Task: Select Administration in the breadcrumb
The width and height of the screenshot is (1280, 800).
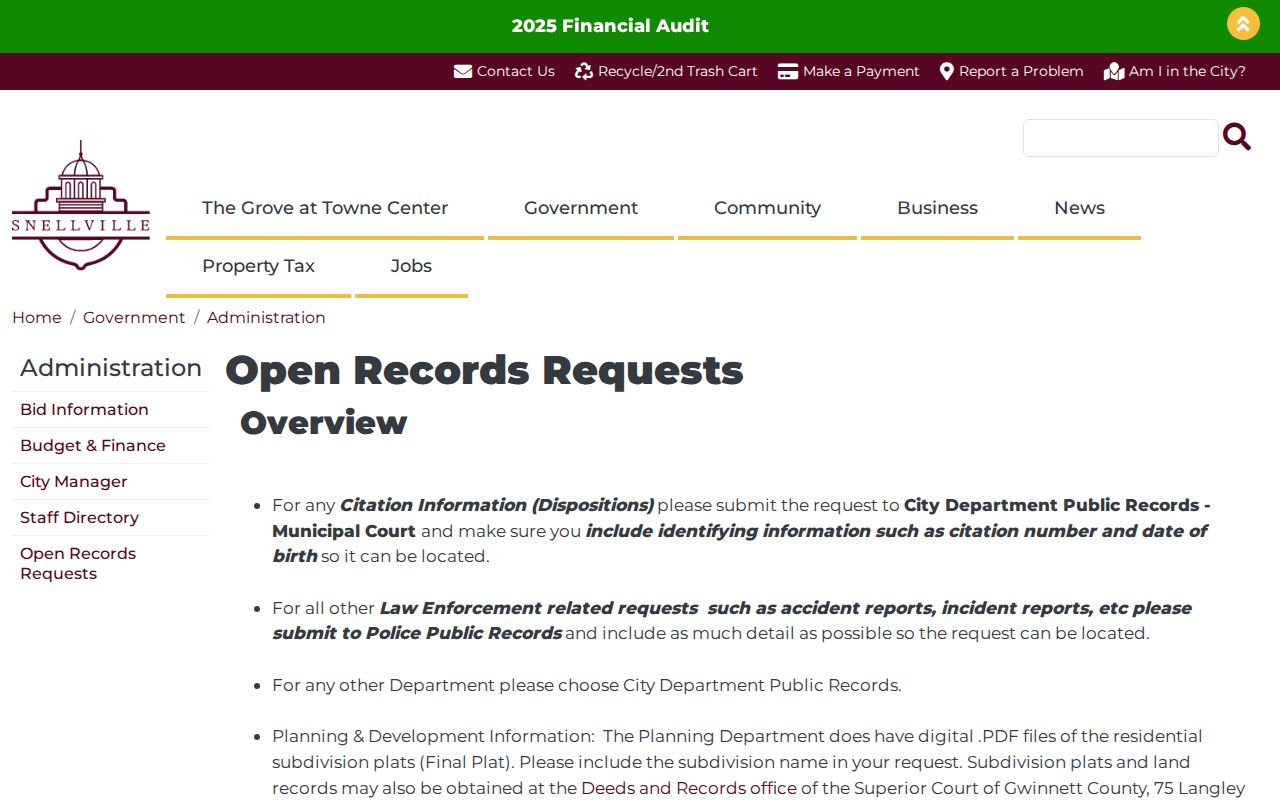Action: [266, 317]
